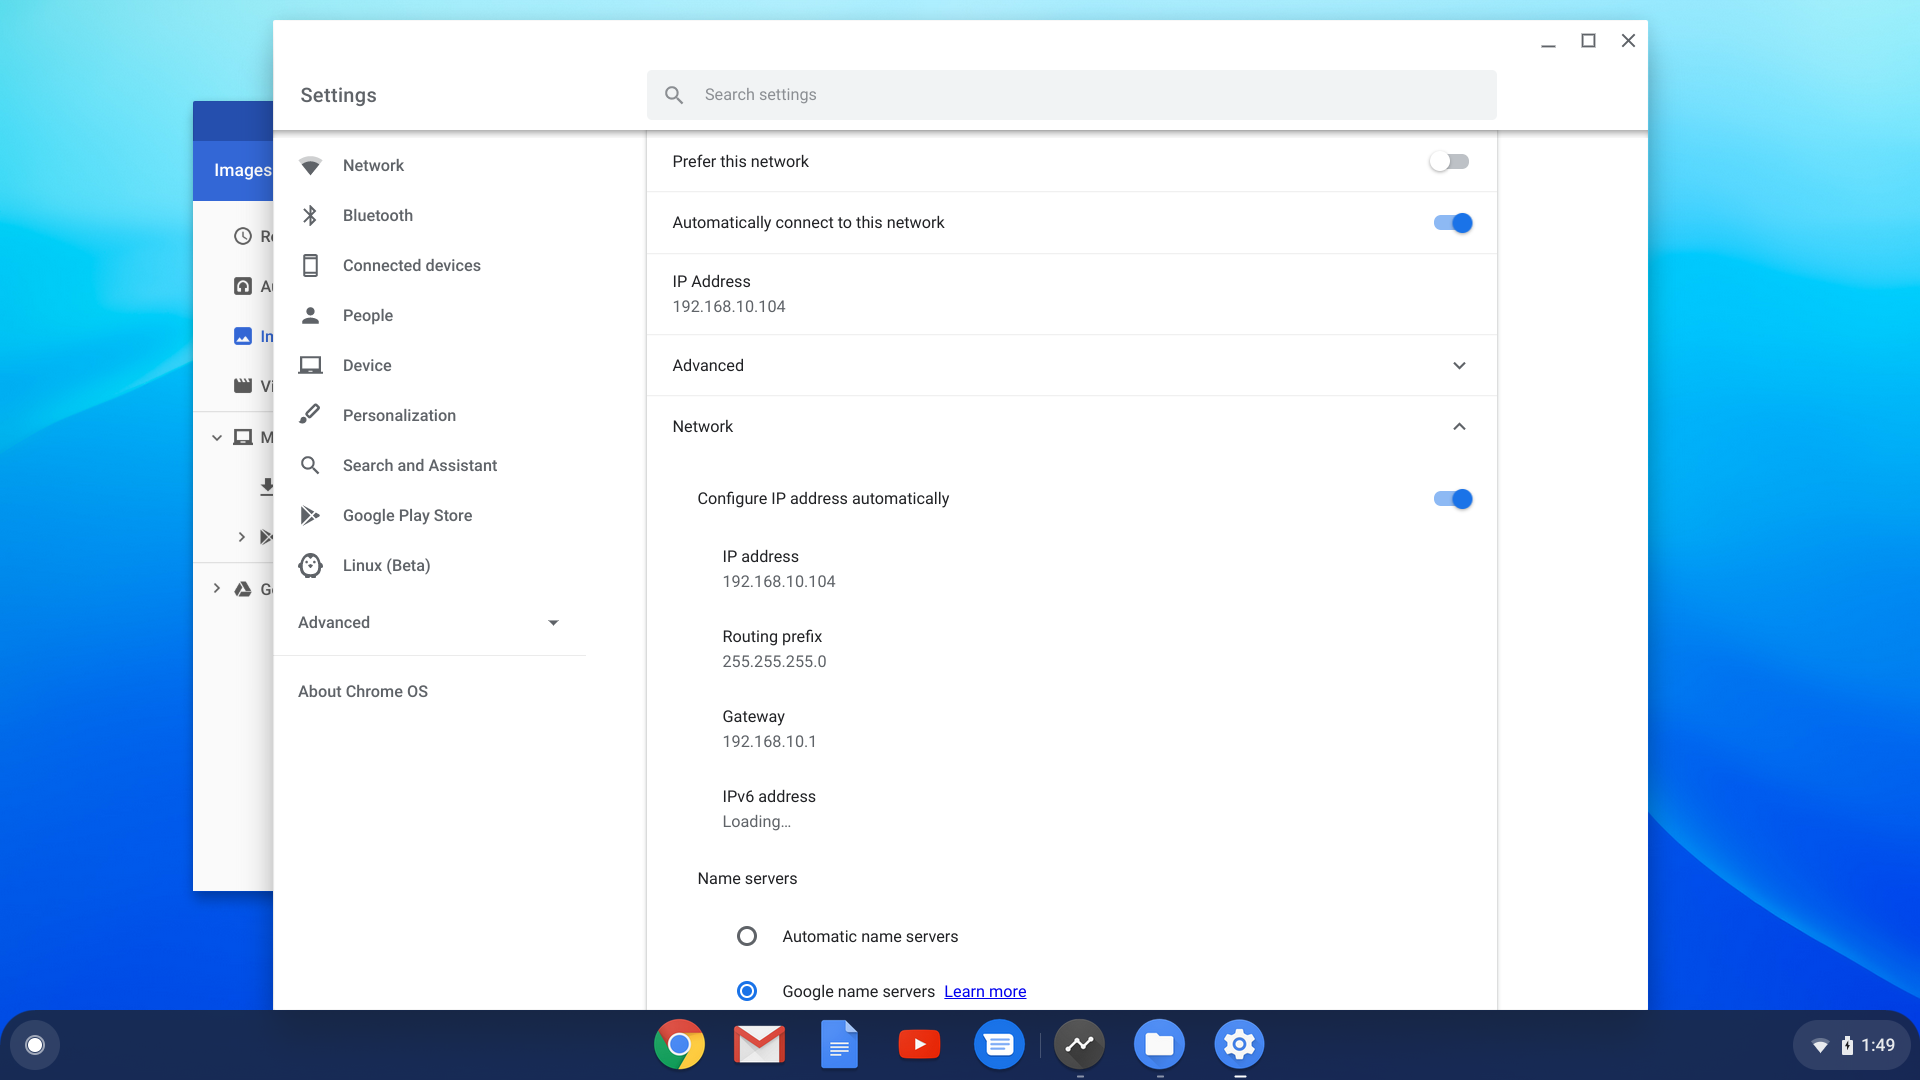
Task: Click About Chrome OS settings item
Action: click(363, 691)
